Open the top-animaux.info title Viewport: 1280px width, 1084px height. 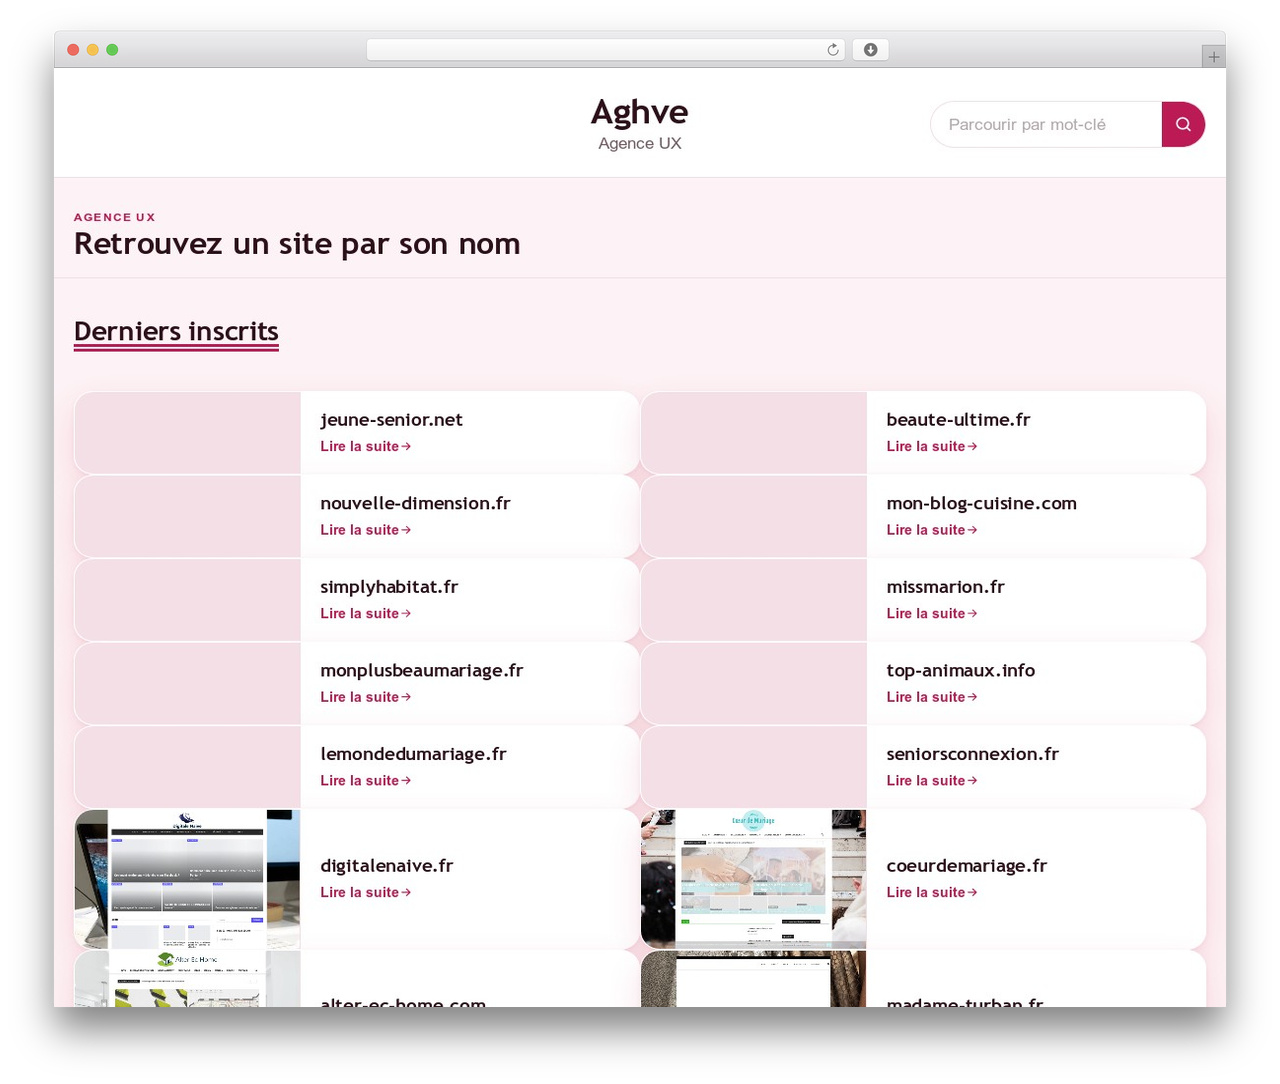[960, 670]
